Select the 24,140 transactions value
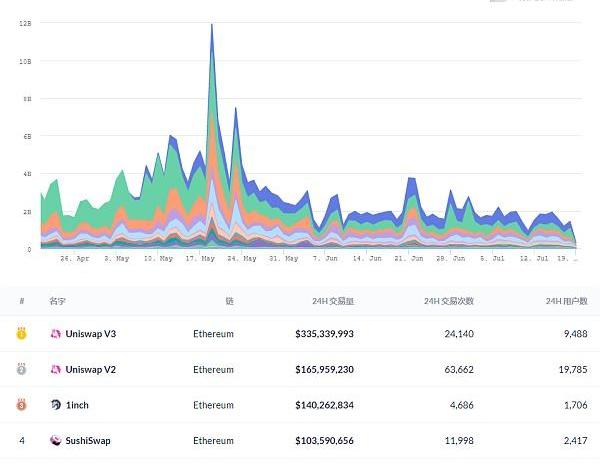 459,334
